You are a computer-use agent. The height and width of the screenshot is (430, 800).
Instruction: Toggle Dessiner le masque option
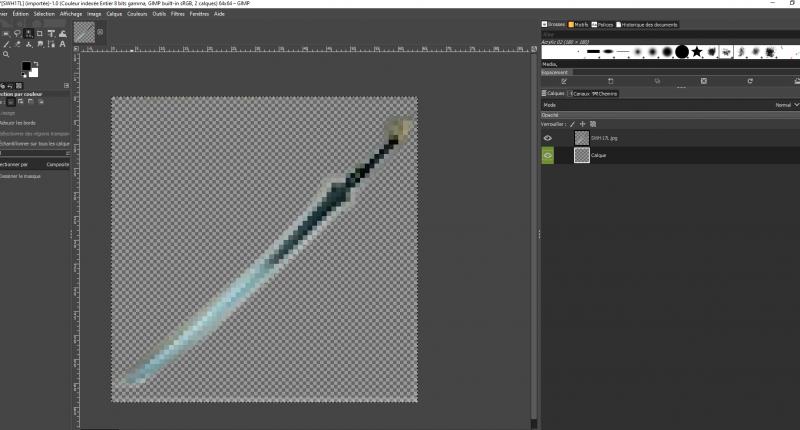[x=20, y=176]
